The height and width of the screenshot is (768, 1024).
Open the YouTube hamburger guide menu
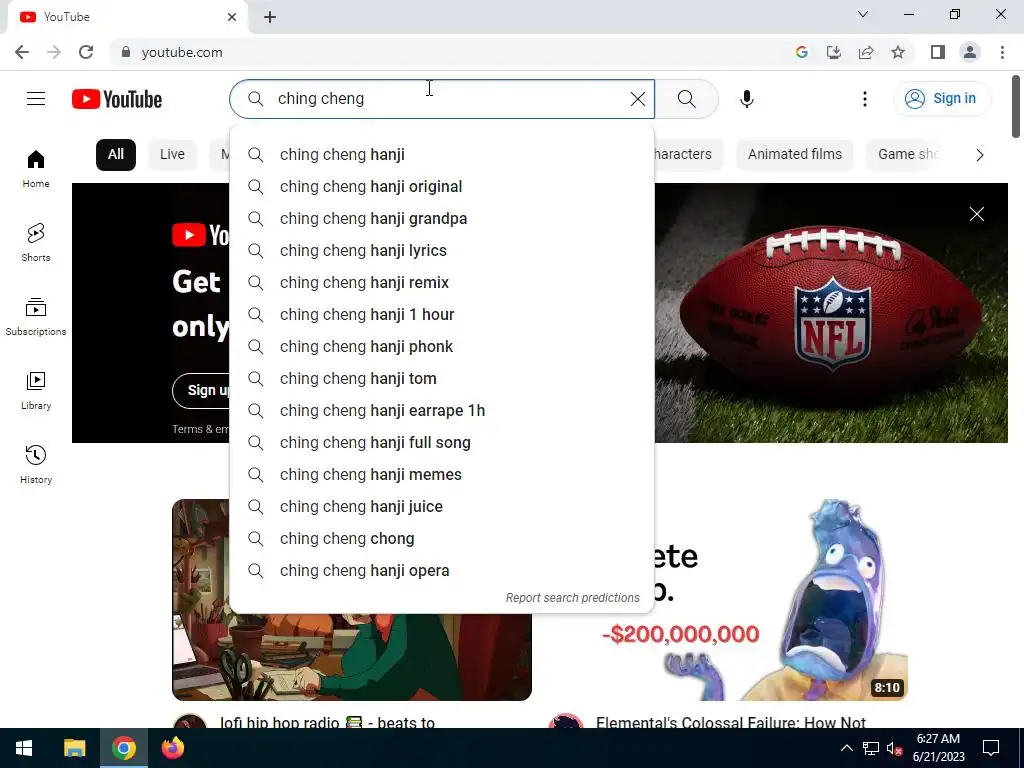(36, 99)
